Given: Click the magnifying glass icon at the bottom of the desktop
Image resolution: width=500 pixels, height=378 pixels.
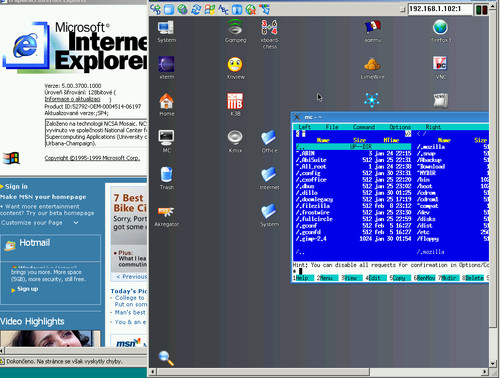Looking at the screenshot, I should tap(166, 358).
